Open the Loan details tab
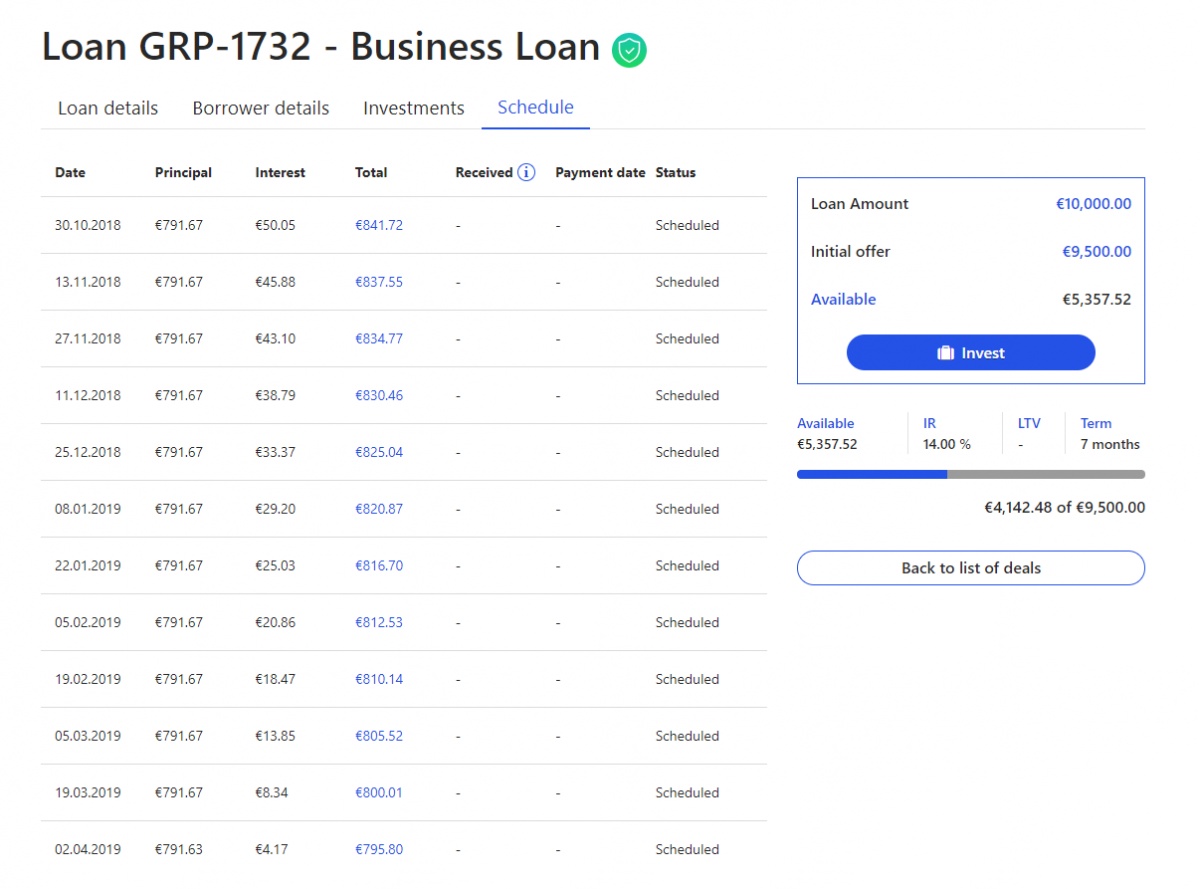Screen dimensions: 1200x889 point(108,108)
